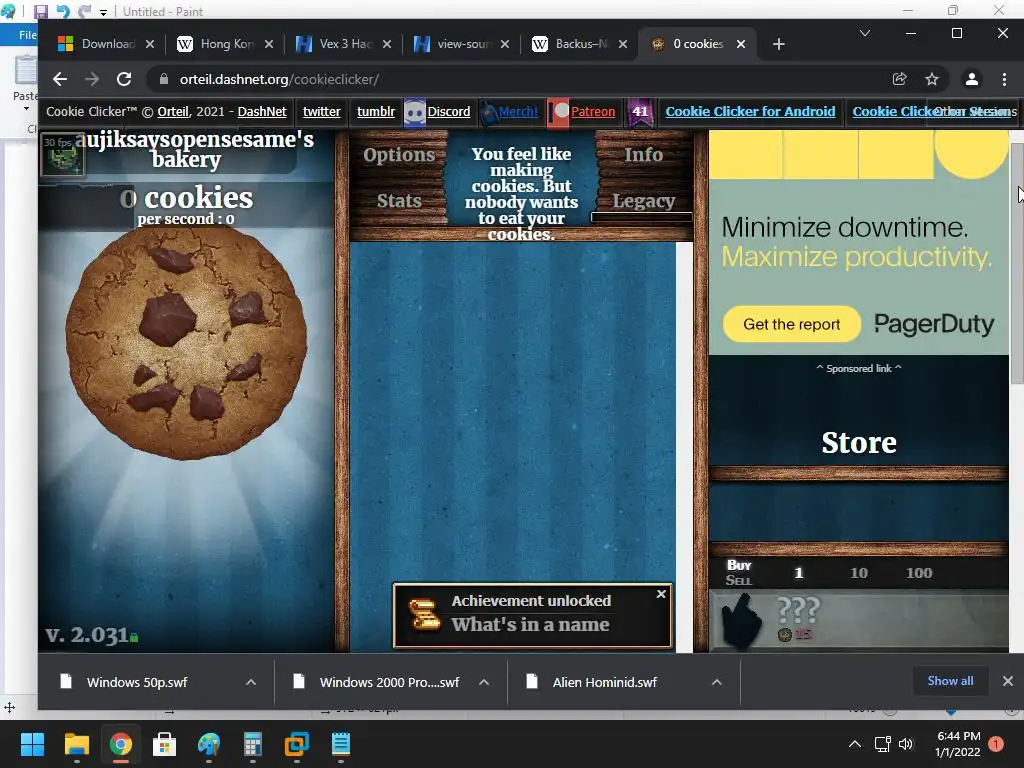This screenshot has height=768, width=1024.
Task: Switch to the Hong Kong tab
Action: [x=224, y=44]
